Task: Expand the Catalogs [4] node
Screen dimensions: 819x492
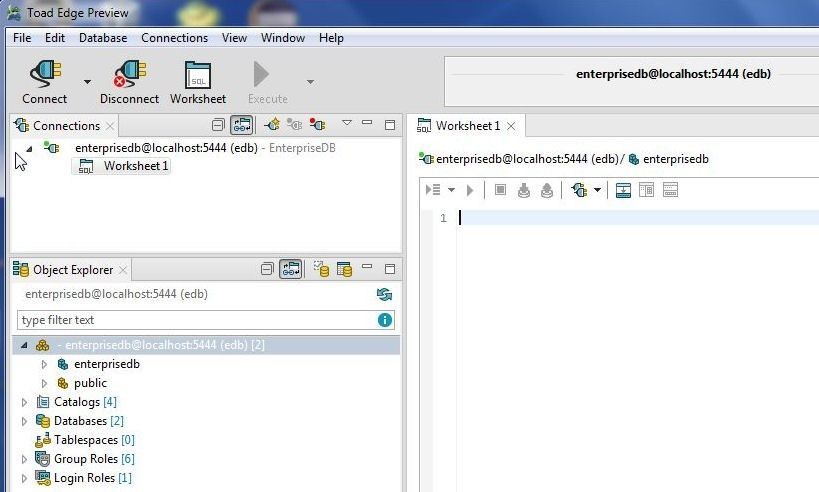Action: coord(25,402)
